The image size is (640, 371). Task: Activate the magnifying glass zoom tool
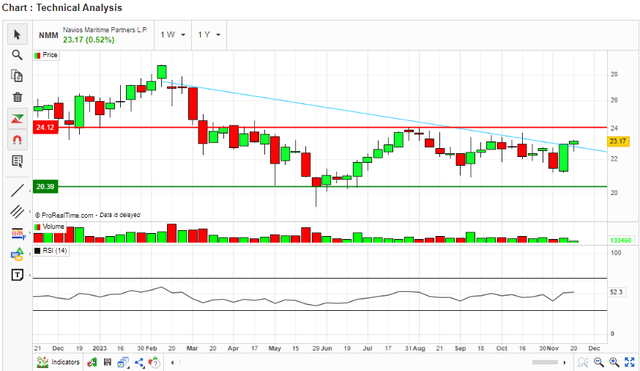point(17,55)
